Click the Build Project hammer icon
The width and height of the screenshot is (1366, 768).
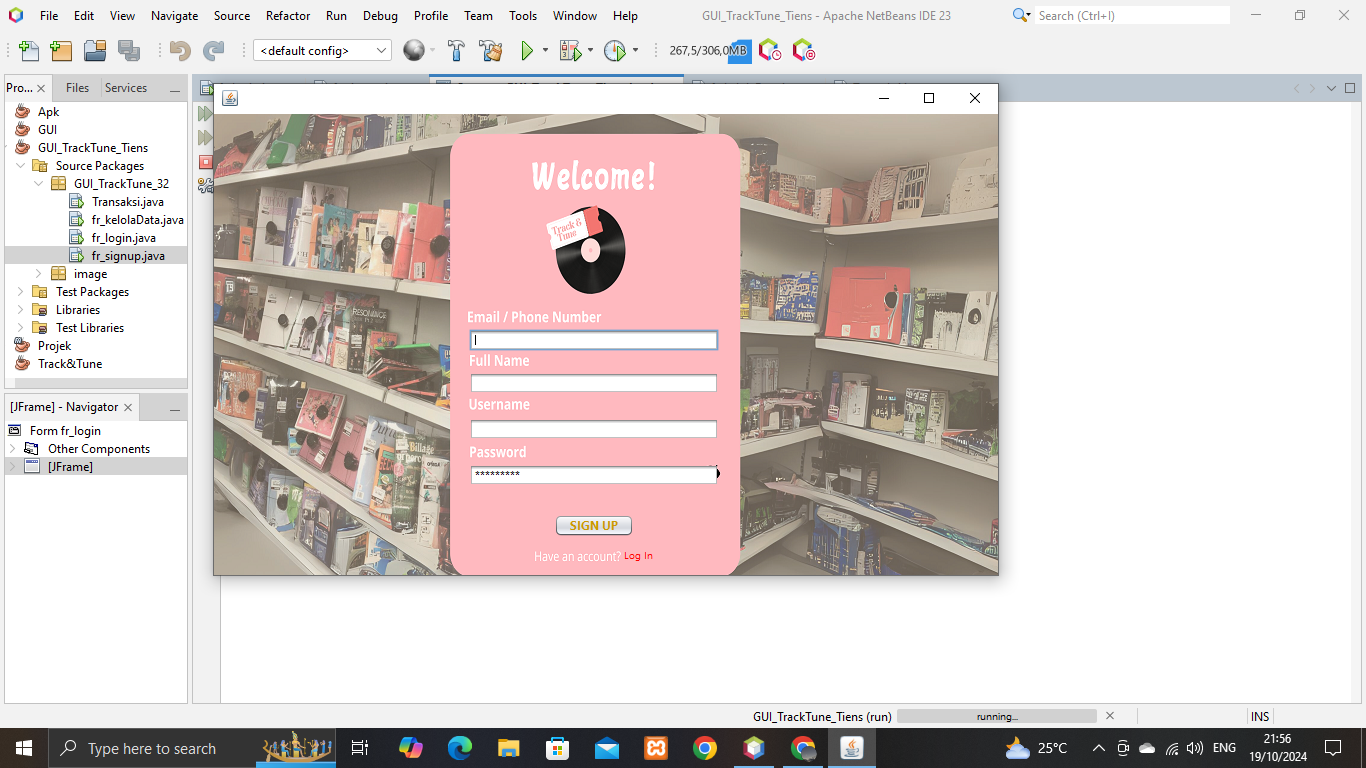(456, 51)
